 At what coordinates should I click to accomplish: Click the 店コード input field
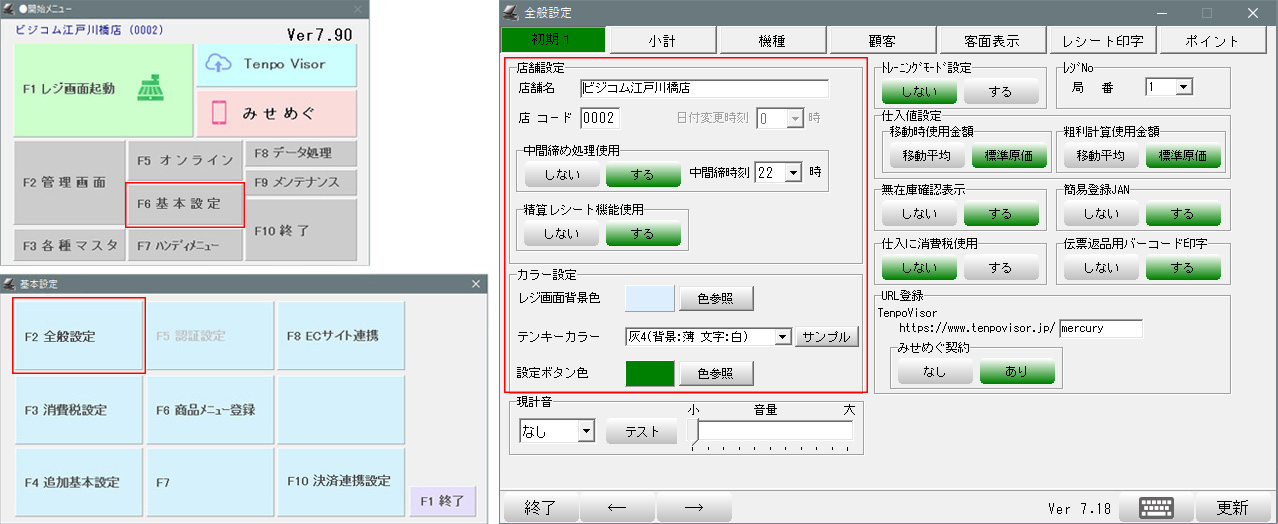[x=600, y=118]
